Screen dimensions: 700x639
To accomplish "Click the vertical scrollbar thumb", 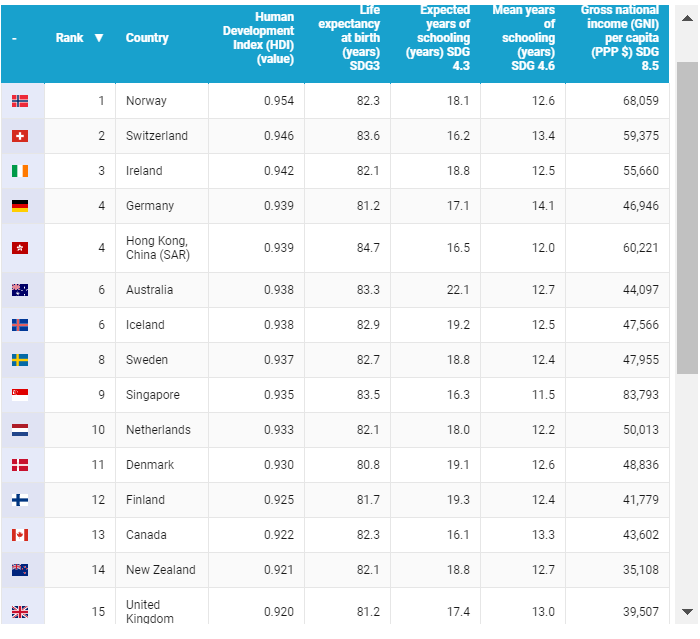I will pyautogui.click(x=687, y=218).
